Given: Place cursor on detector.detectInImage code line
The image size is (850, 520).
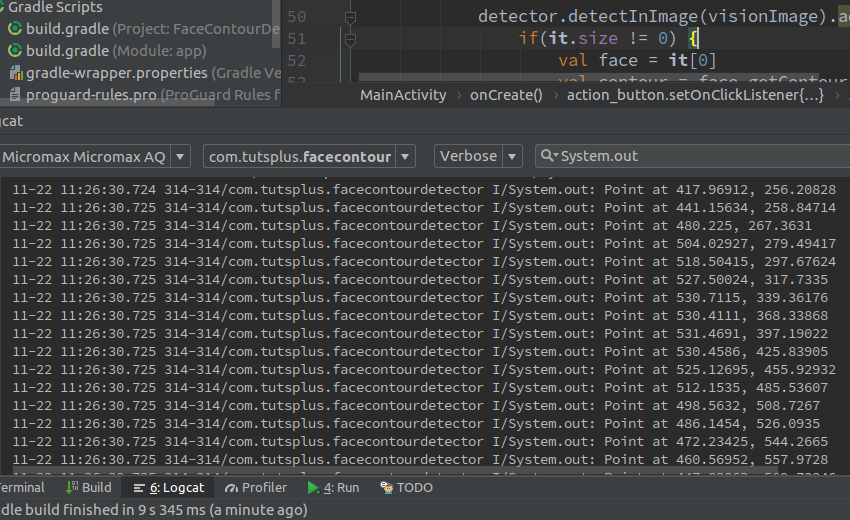Looking at the screenshot, I should coord(664,17).
